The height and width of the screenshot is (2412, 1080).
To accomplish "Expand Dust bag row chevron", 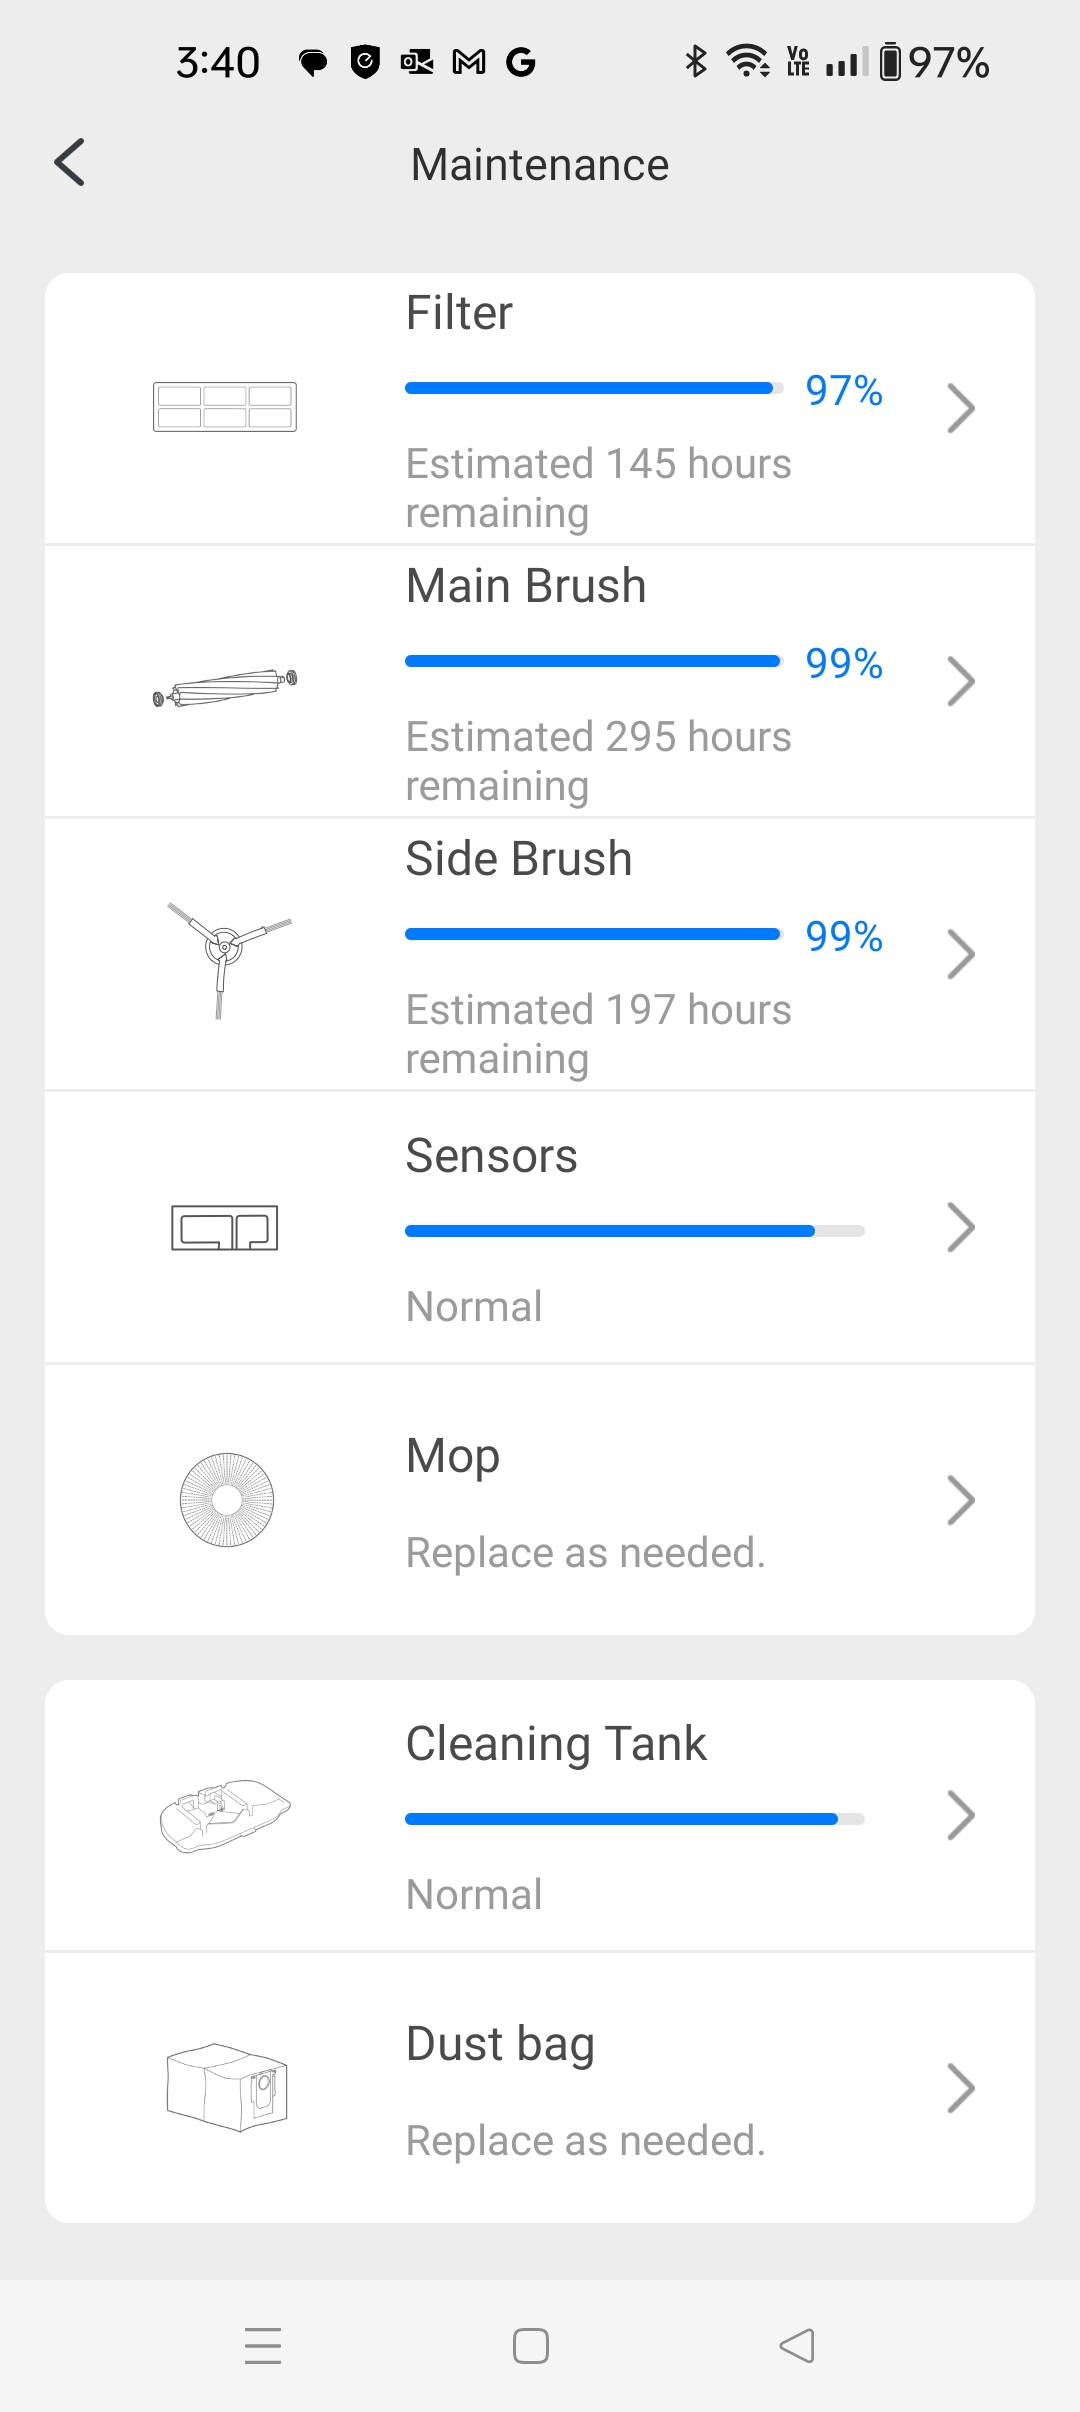I will coord(960,2088).
